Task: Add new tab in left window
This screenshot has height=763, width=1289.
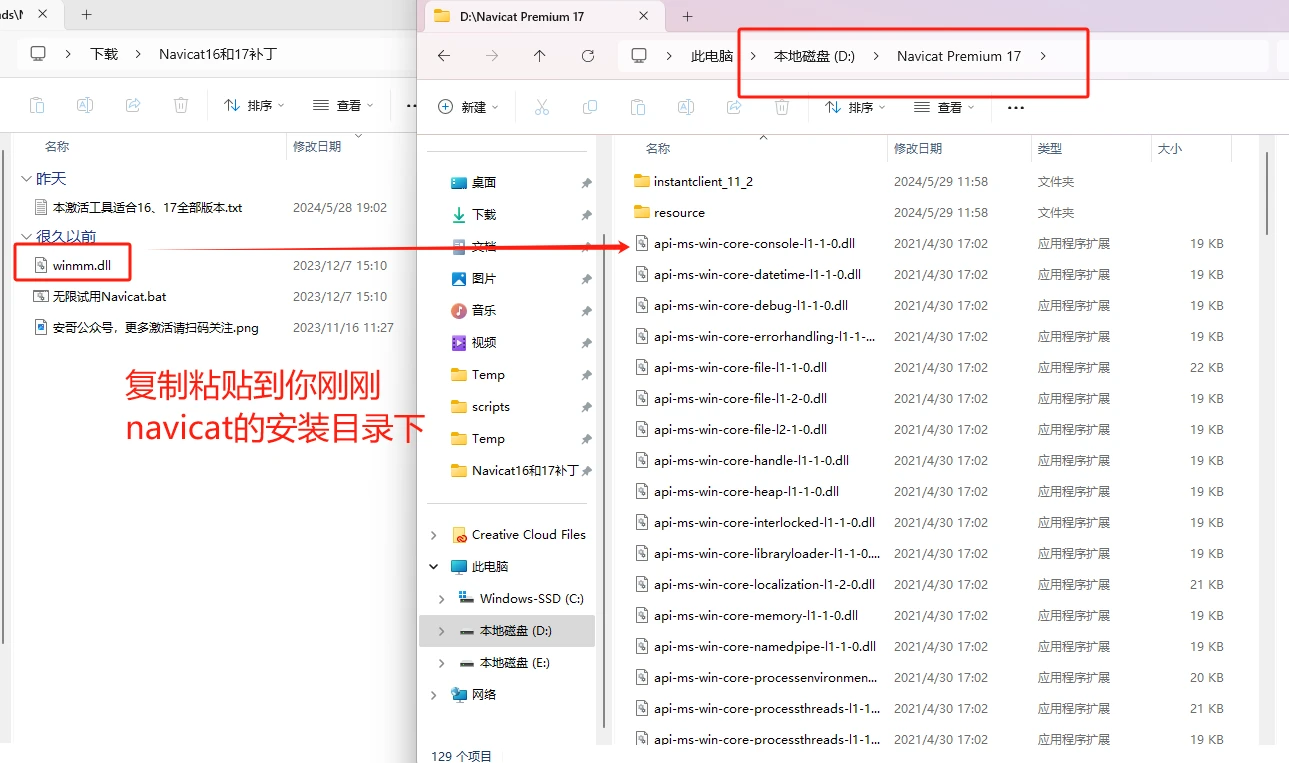Action: coord(87,14)
